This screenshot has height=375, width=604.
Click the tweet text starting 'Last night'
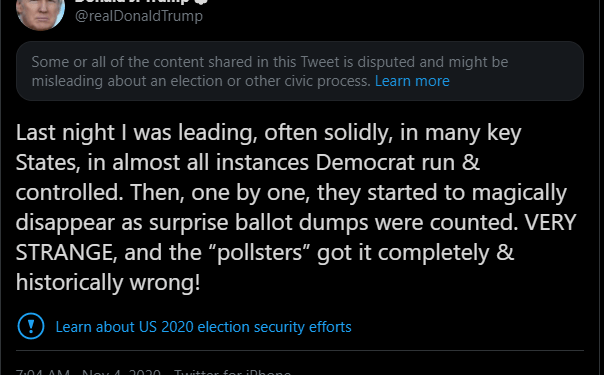click(x=296, y=207)
